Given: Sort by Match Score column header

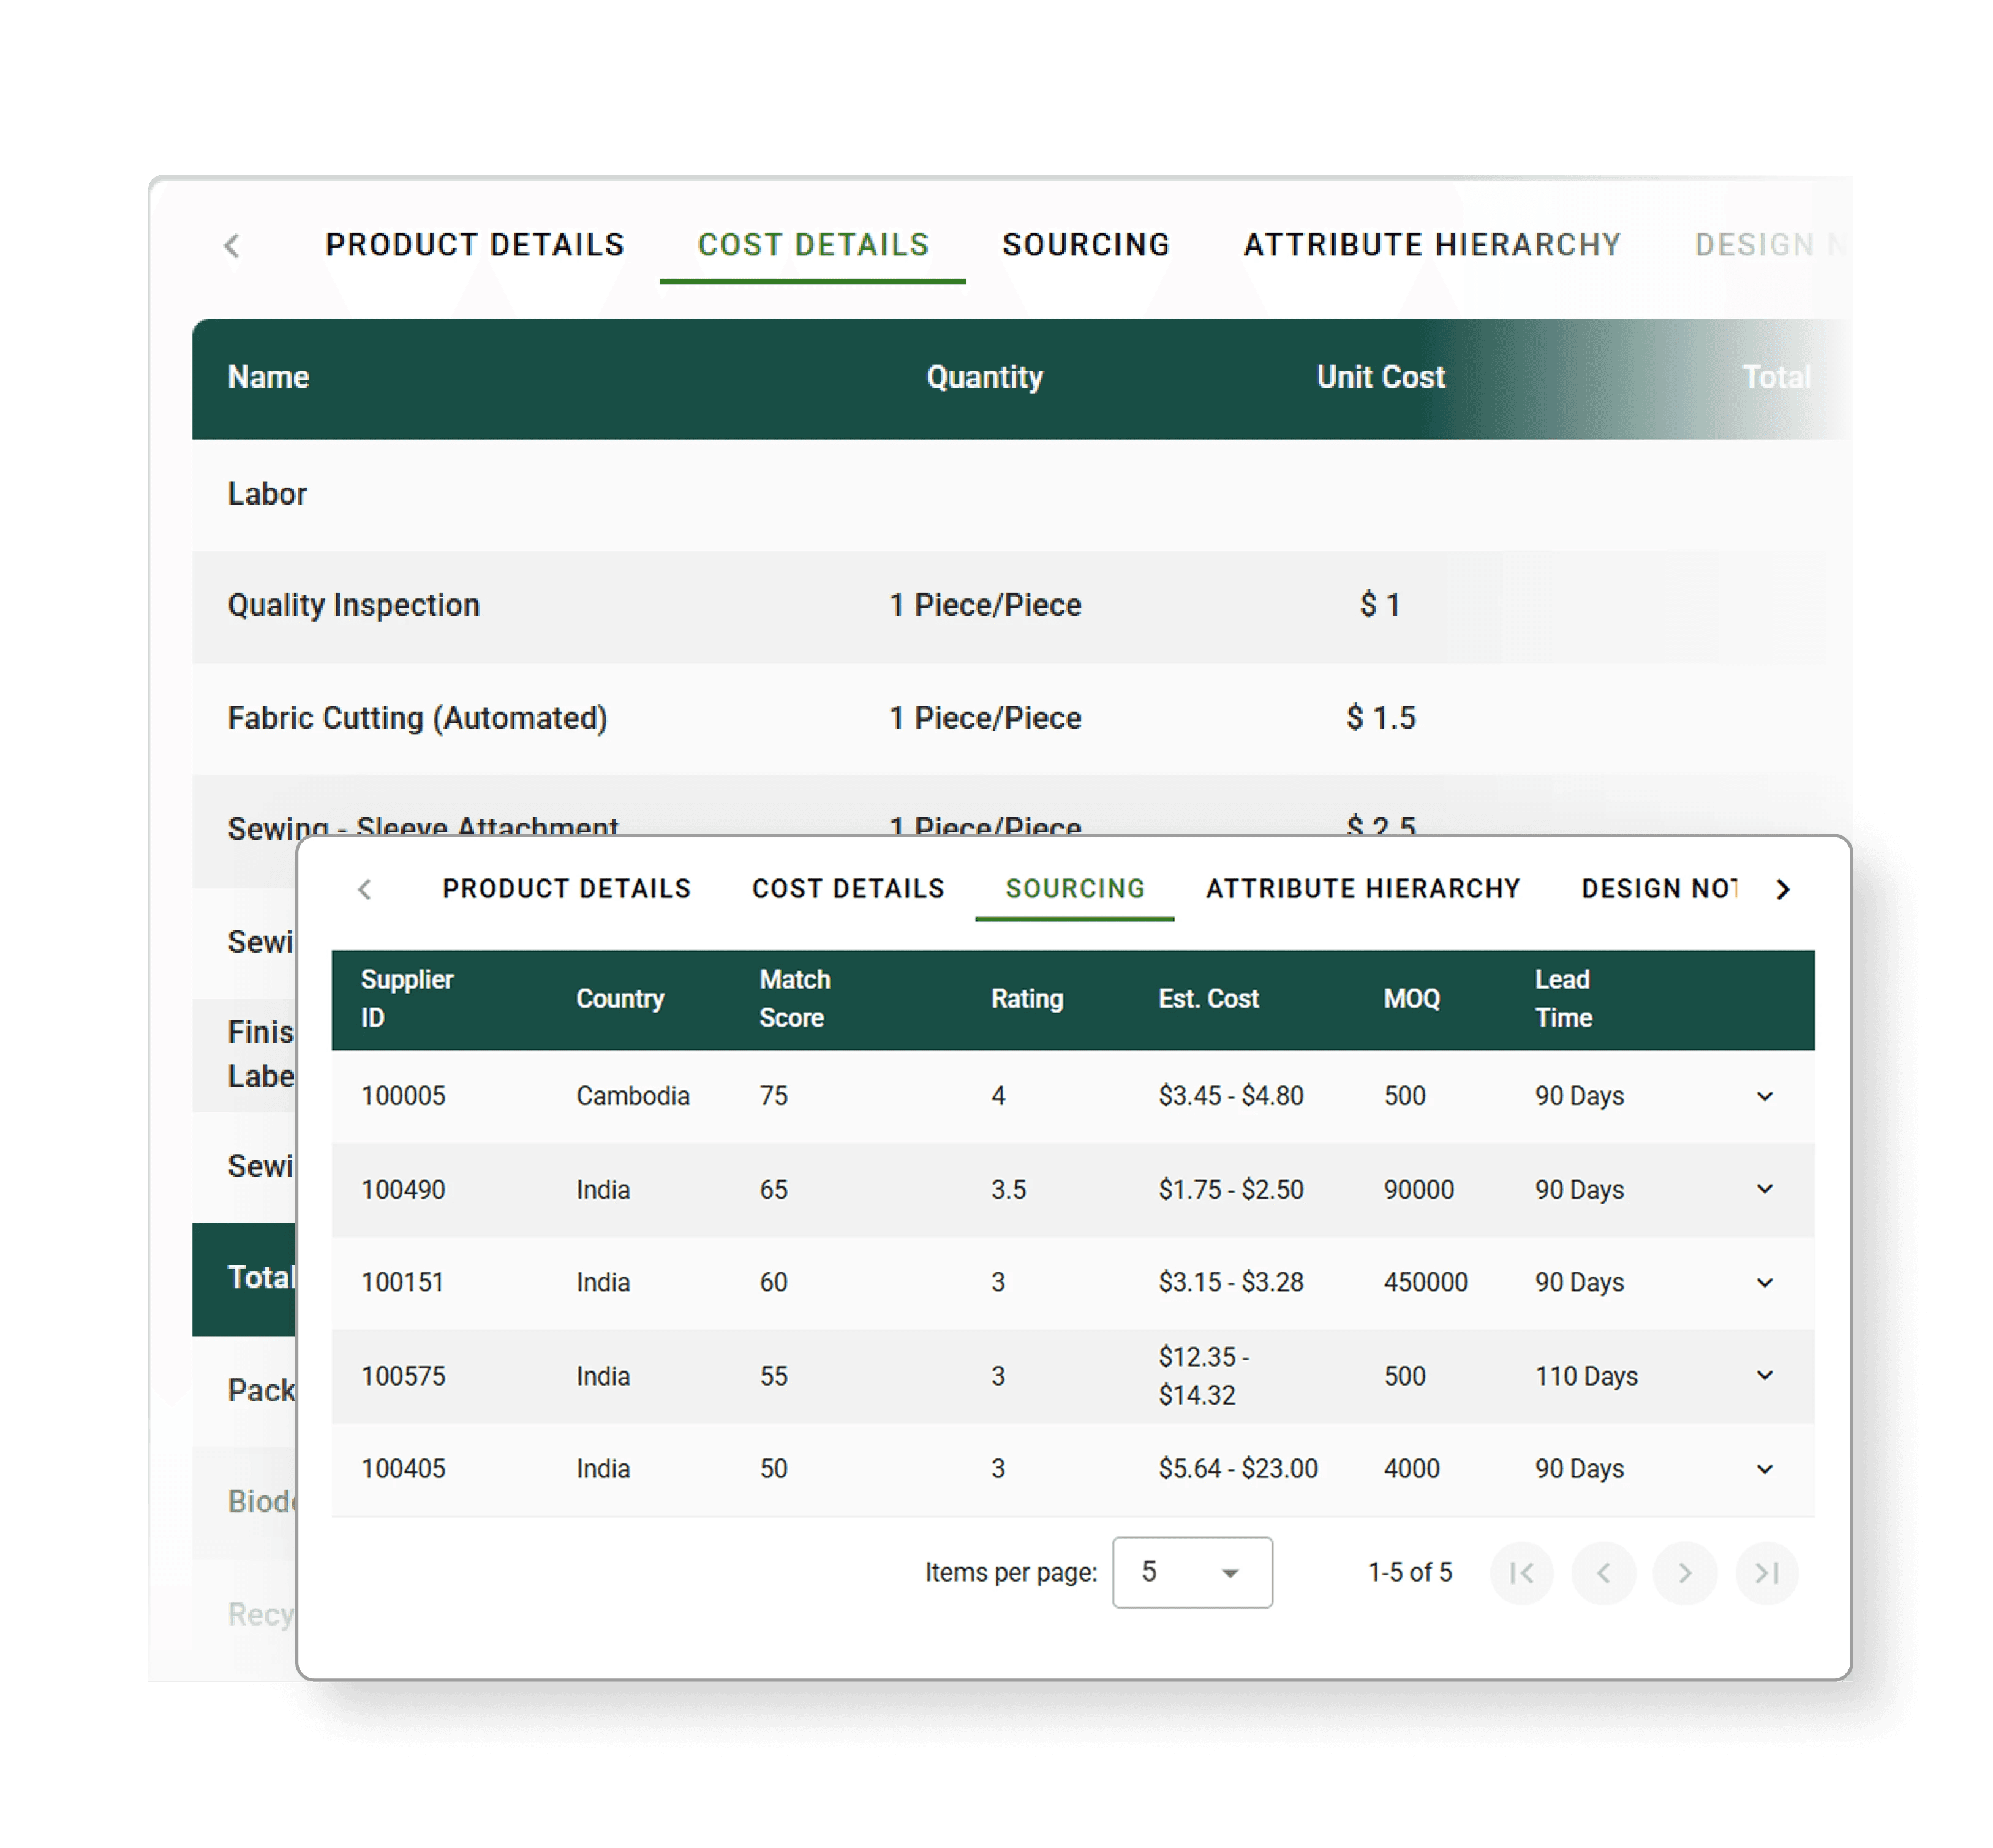Looking at the screenshot, I should (x=795, y=998).
